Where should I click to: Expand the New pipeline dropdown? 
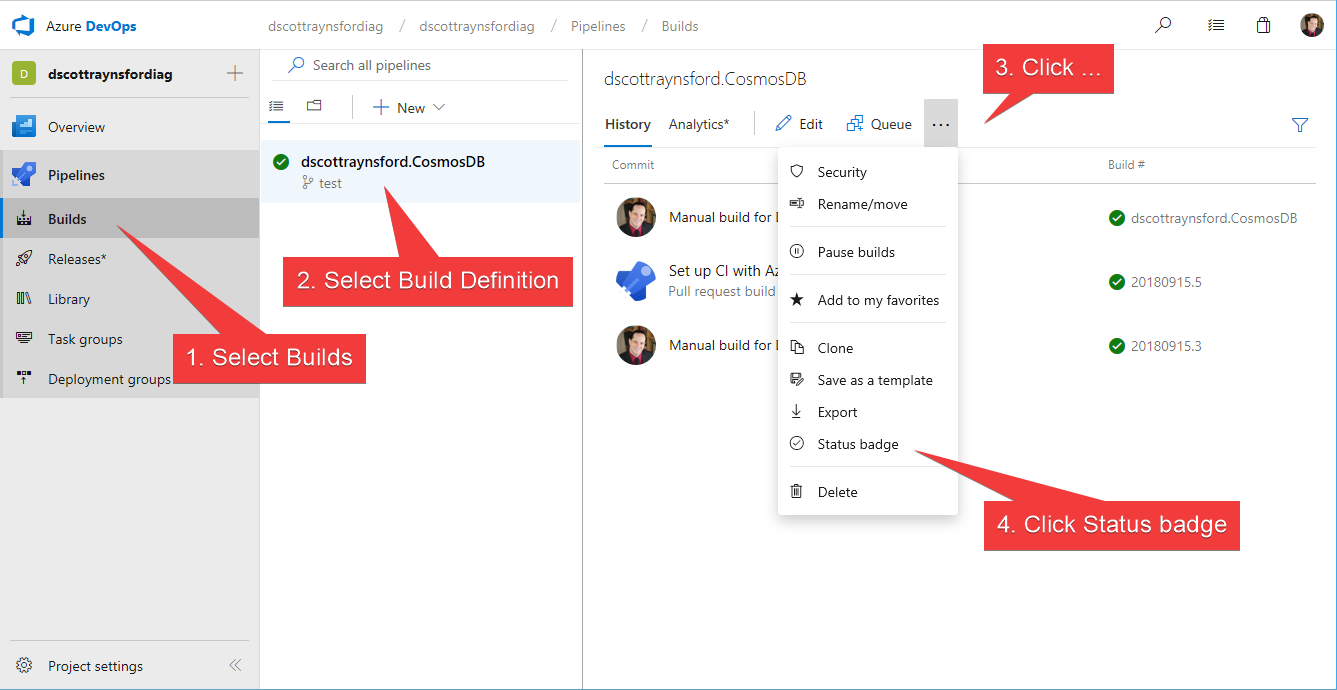pyautogui.click(x=409, y=108)
